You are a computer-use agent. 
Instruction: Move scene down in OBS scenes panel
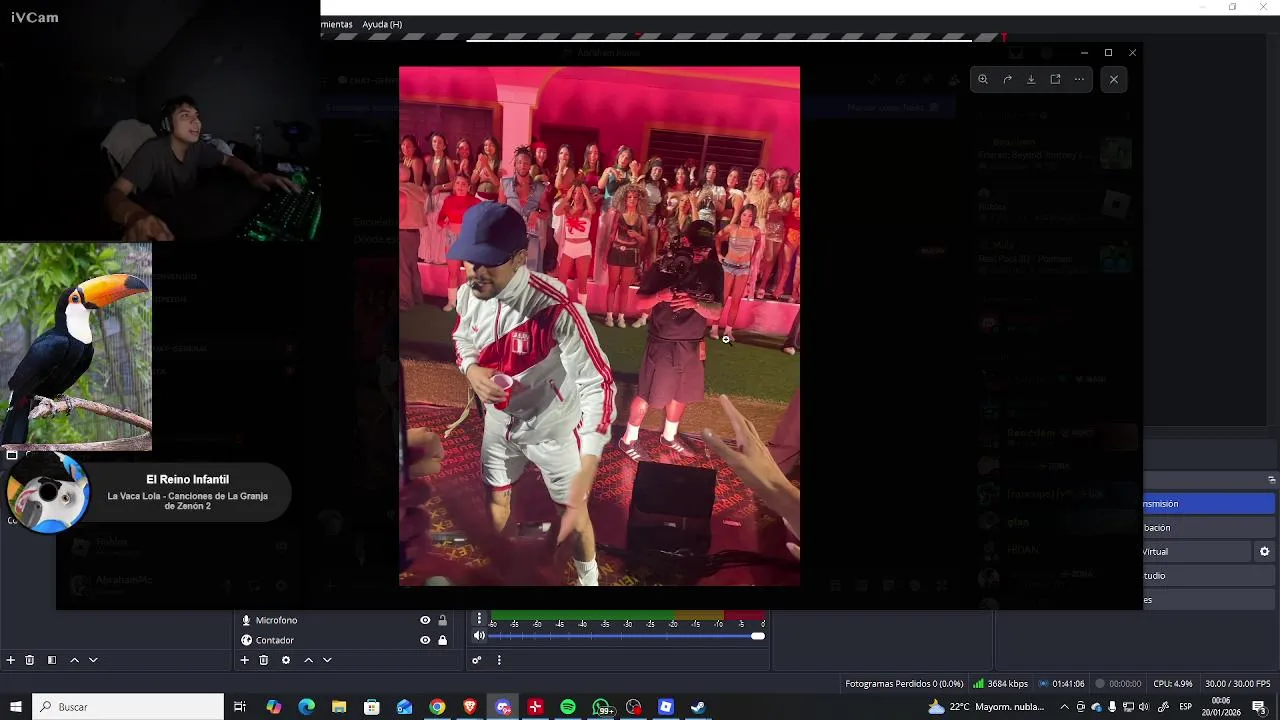point(93,660)
